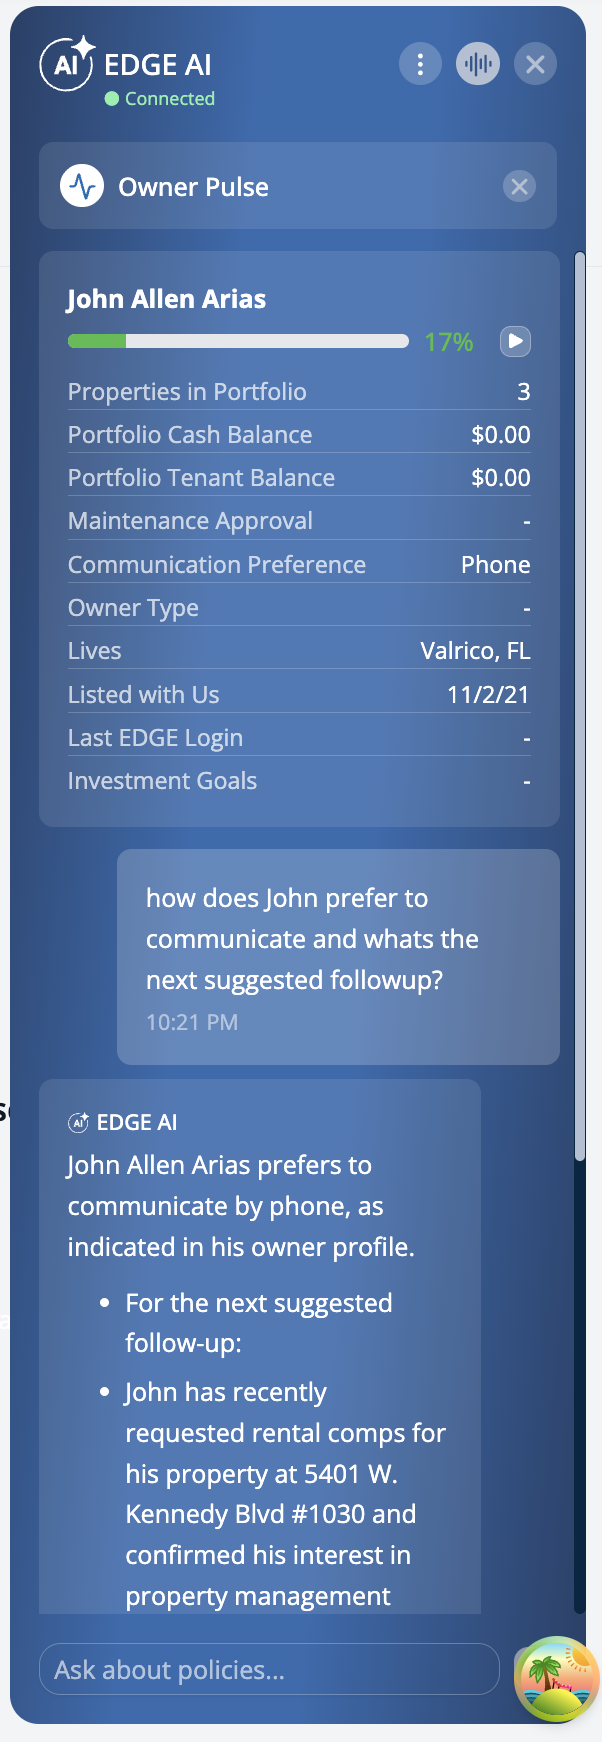The width and height of the screenshot is (602, 1742).
Task: Click the small EDGE AI reply icon
Action: (x=78, y=1122)
